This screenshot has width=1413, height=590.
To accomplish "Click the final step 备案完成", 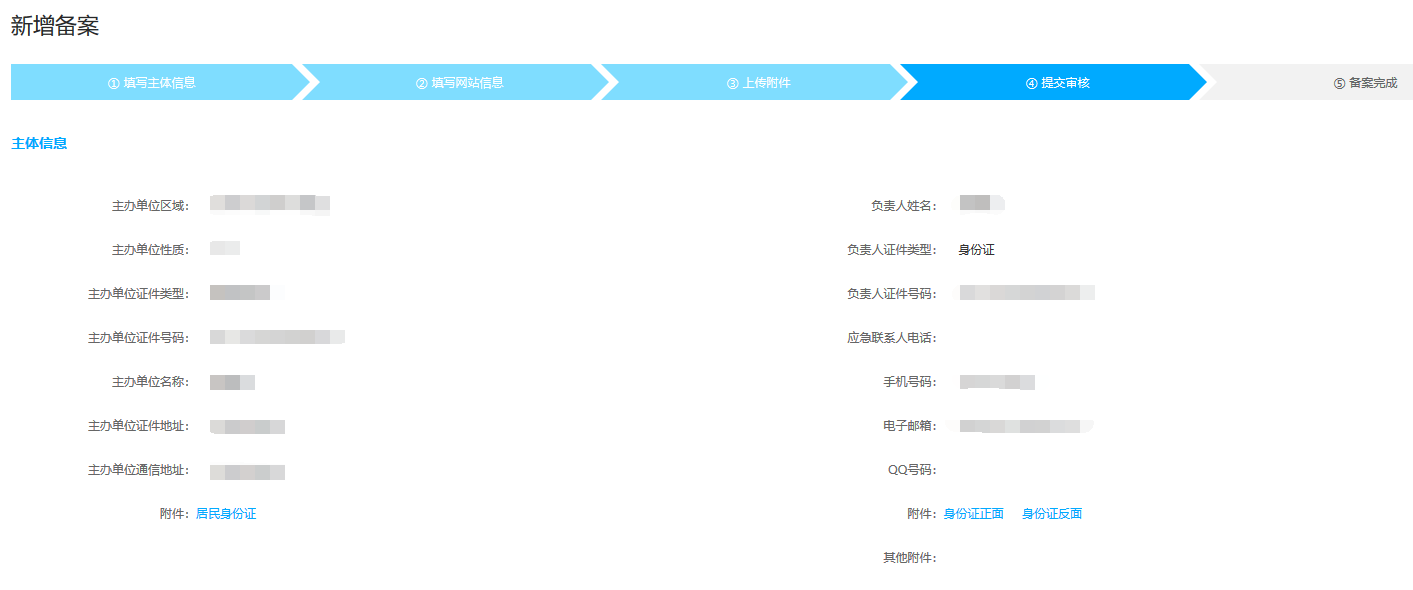I will pyautogui.click(x=1365, y=83).
